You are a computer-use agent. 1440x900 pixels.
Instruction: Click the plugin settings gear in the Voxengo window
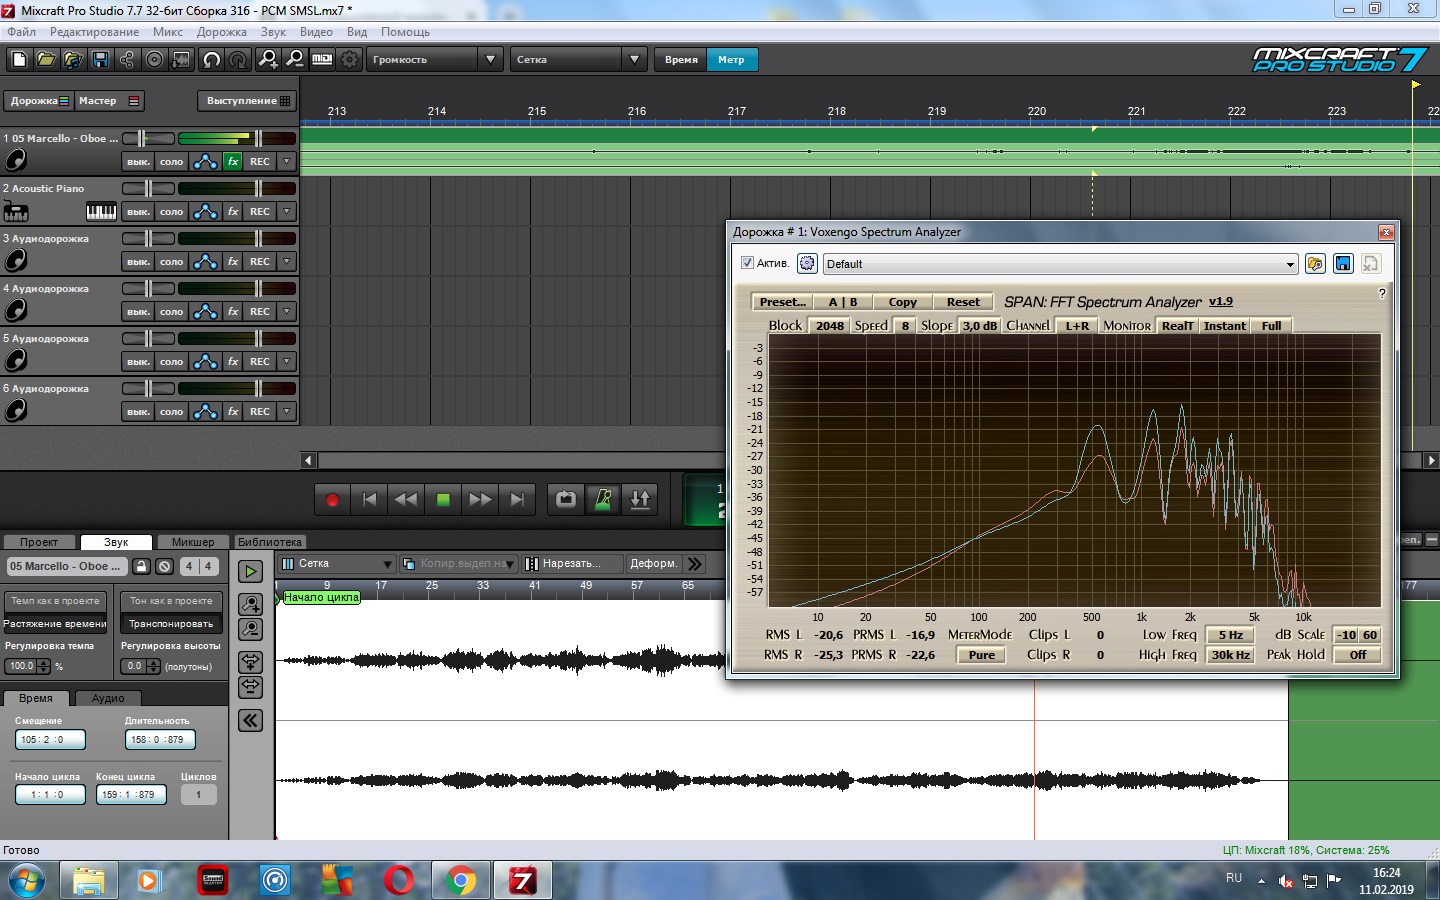[x=807, y=263]
